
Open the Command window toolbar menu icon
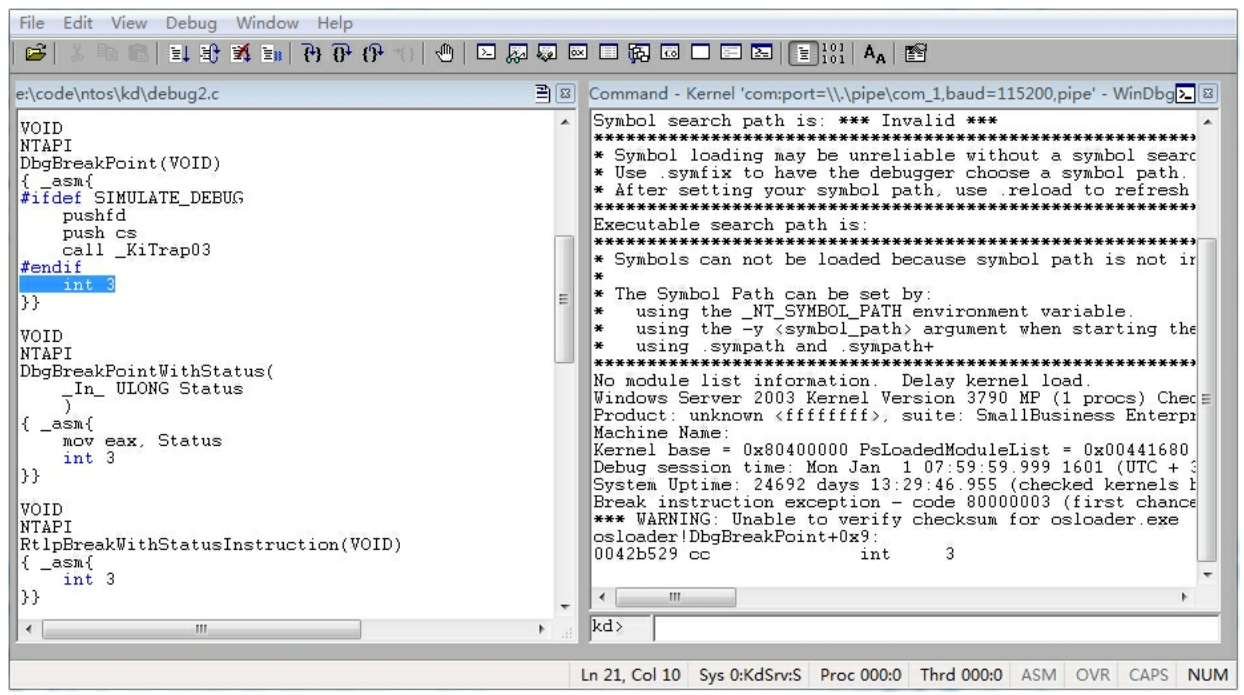click(x=1186, y=94)
